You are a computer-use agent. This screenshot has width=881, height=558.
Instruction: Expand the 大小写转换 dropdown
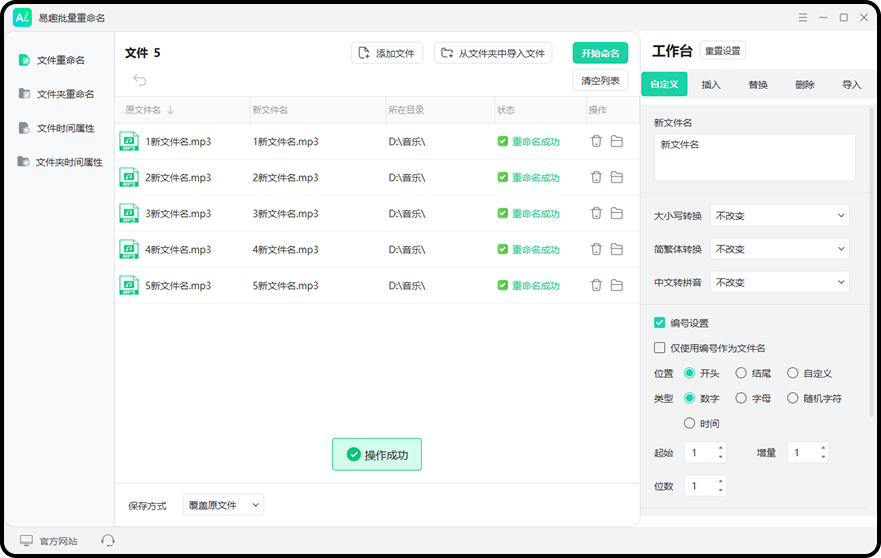pos(779,215)
